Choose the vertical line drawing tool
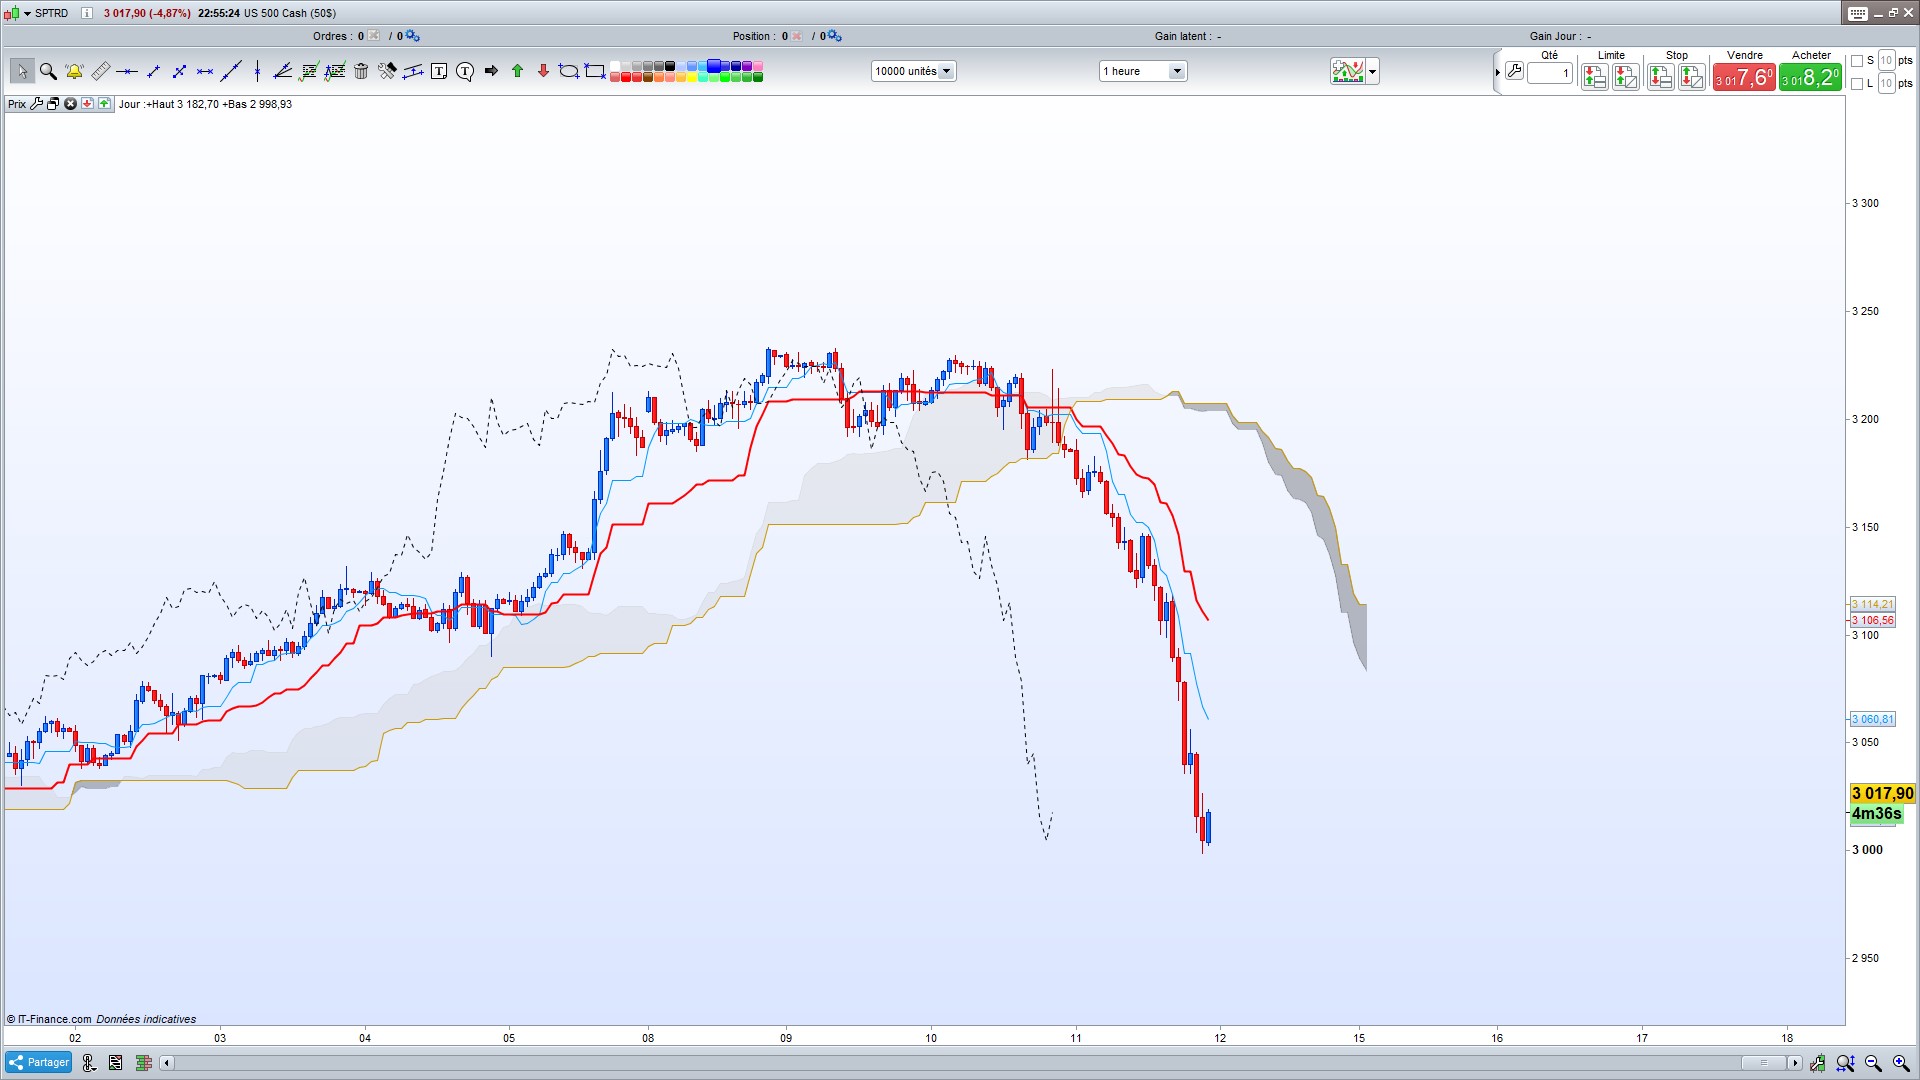Image resolution: width=1920 pixels, height=1080 pixels. pos(257,71)
